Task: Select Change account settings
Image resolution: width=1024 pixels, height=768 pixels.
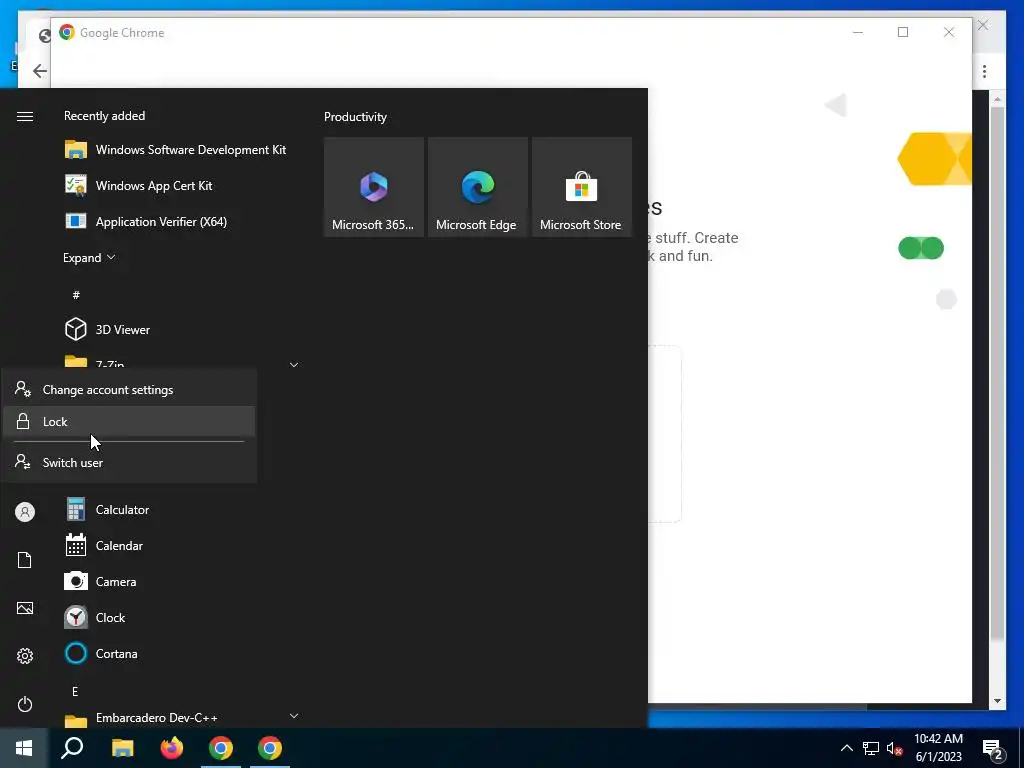Action: [x=129, y=389]
